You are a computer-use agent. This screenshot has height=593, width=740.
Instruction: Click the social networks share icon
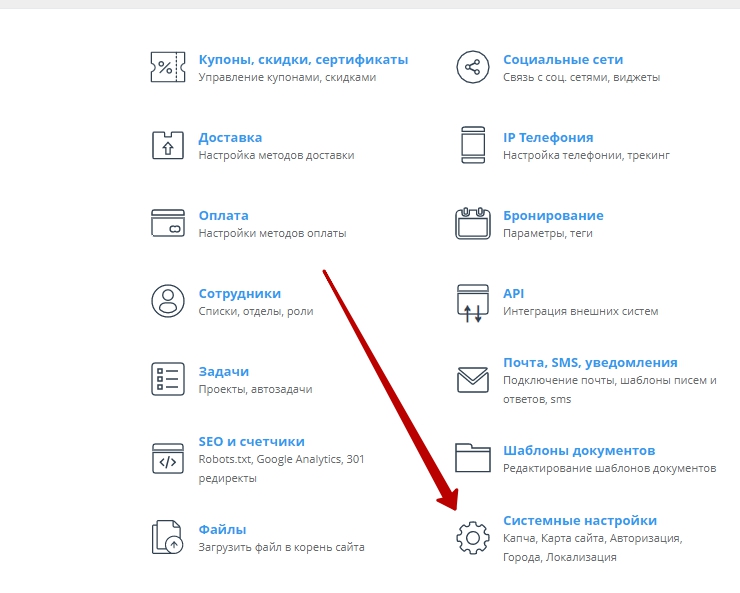pos(472,67)
